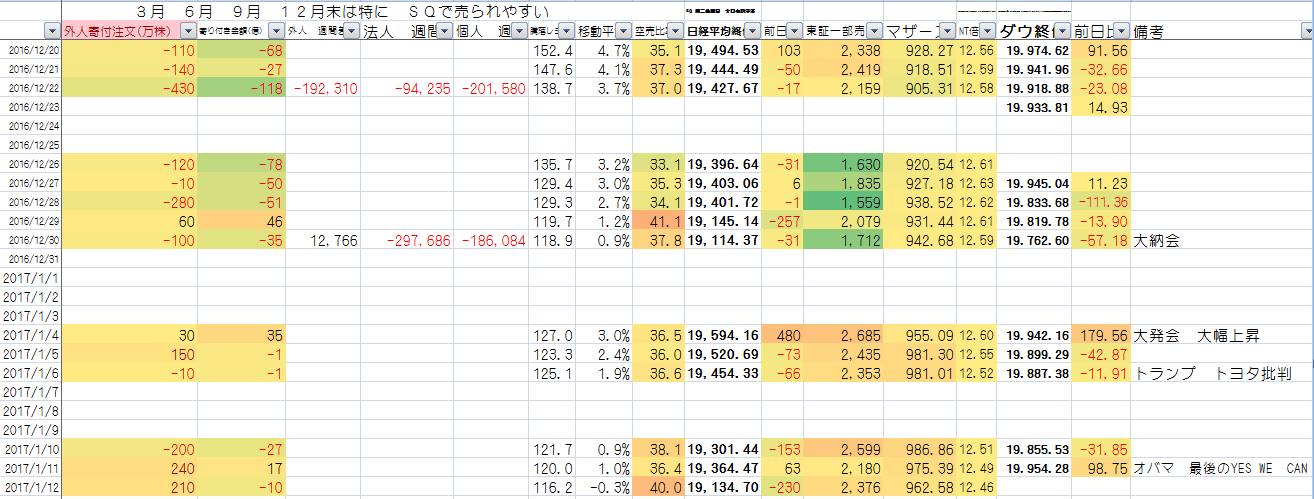Screen dimensions: 1314x499
Task: Expand the 東証一部売 column filter
Action: coord(875,31)
